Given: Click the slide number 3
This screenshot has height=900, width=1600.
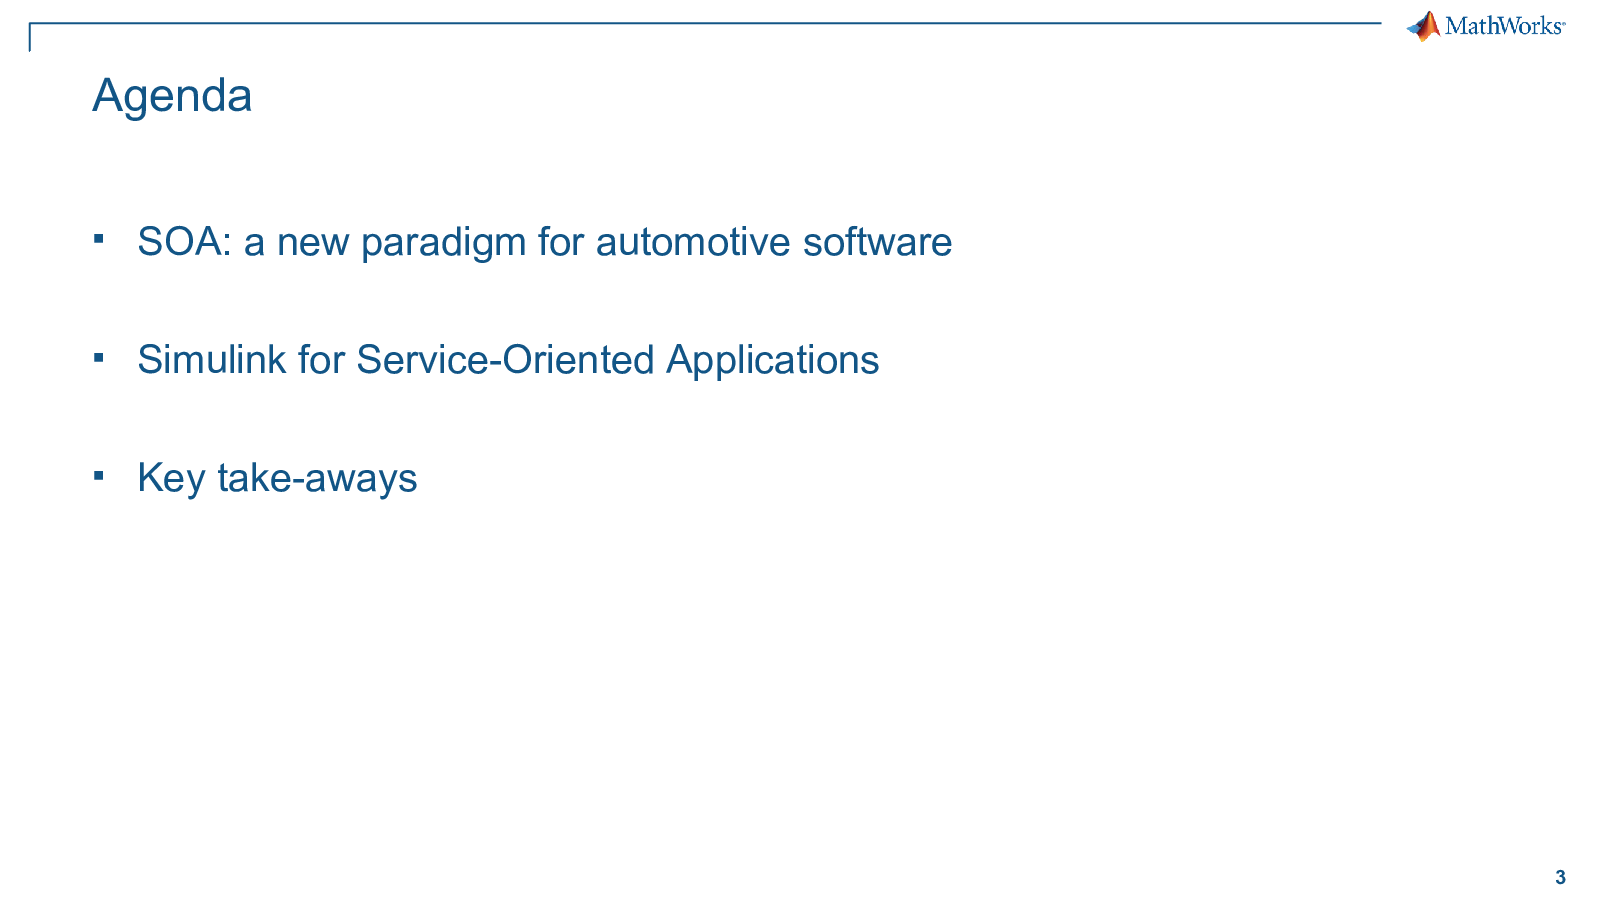Looking at the screenshot, I should click(x=1560, y=878).
